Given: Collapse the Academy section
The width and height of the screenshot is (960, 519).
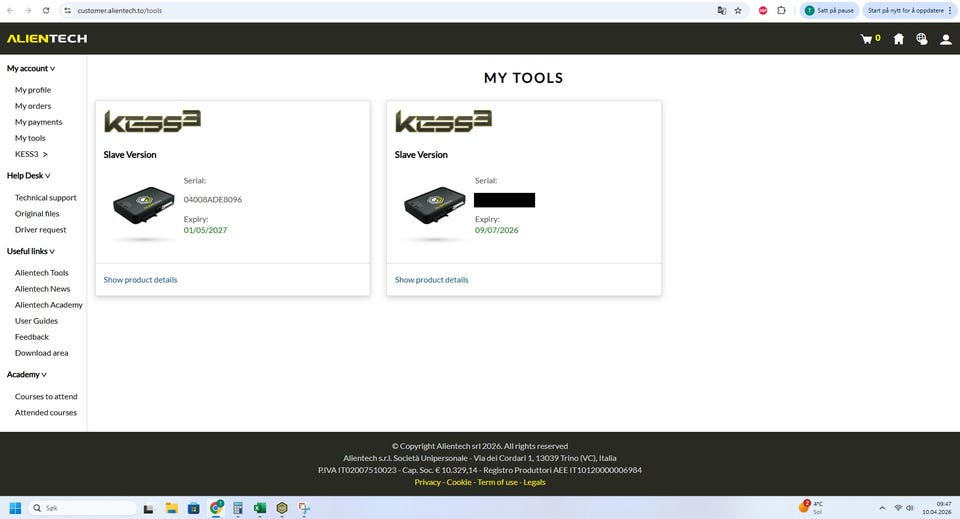Looking at the screenshot, I should pyautogui.click(x=26, y=375).
